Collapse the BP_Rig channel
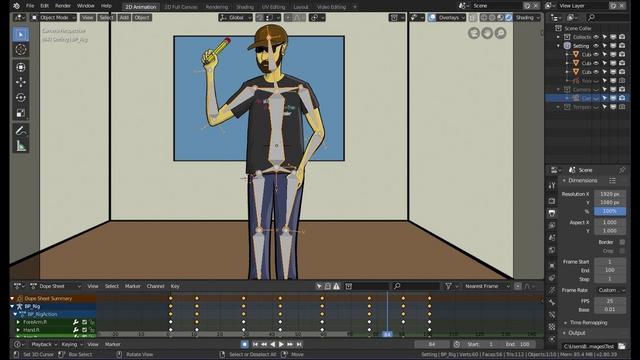Screen dimensions: 640x360 coord(12,306)
